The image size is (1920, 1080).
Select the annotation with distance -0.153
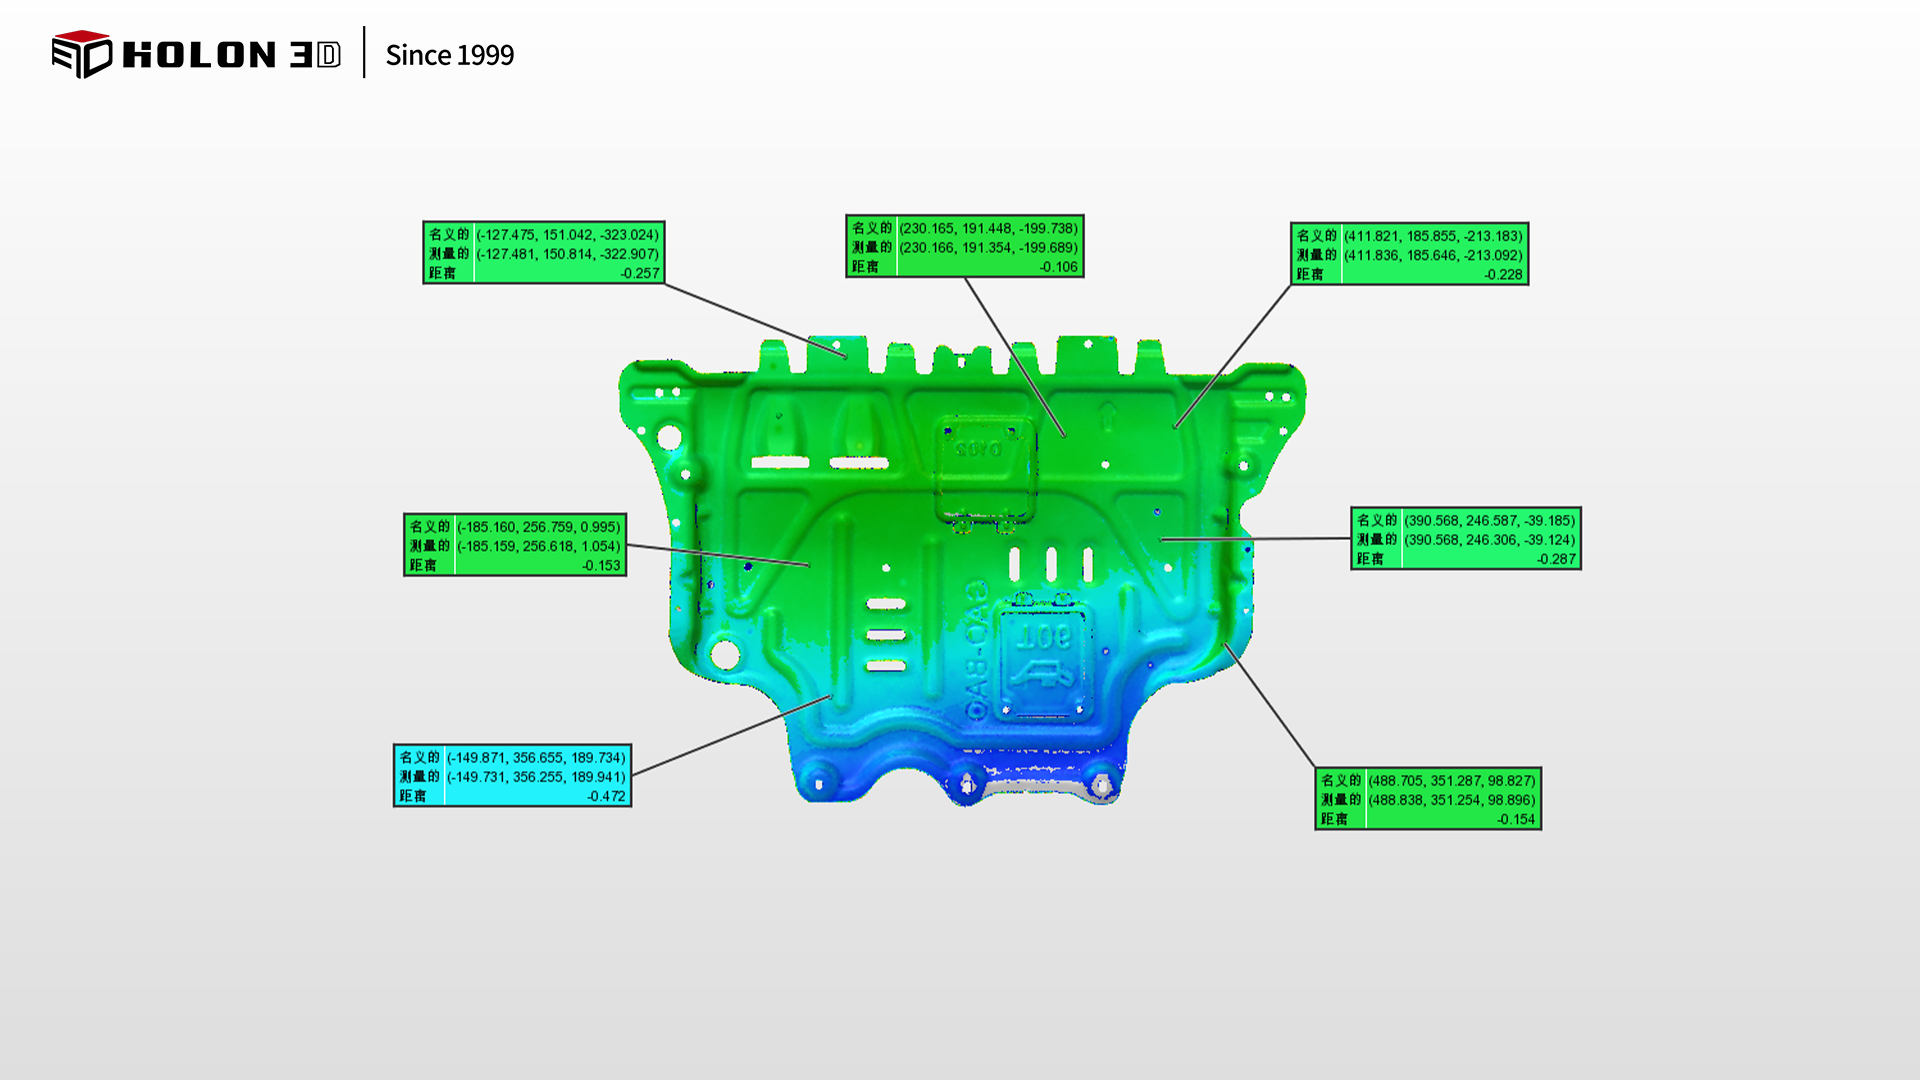point(515,545)
